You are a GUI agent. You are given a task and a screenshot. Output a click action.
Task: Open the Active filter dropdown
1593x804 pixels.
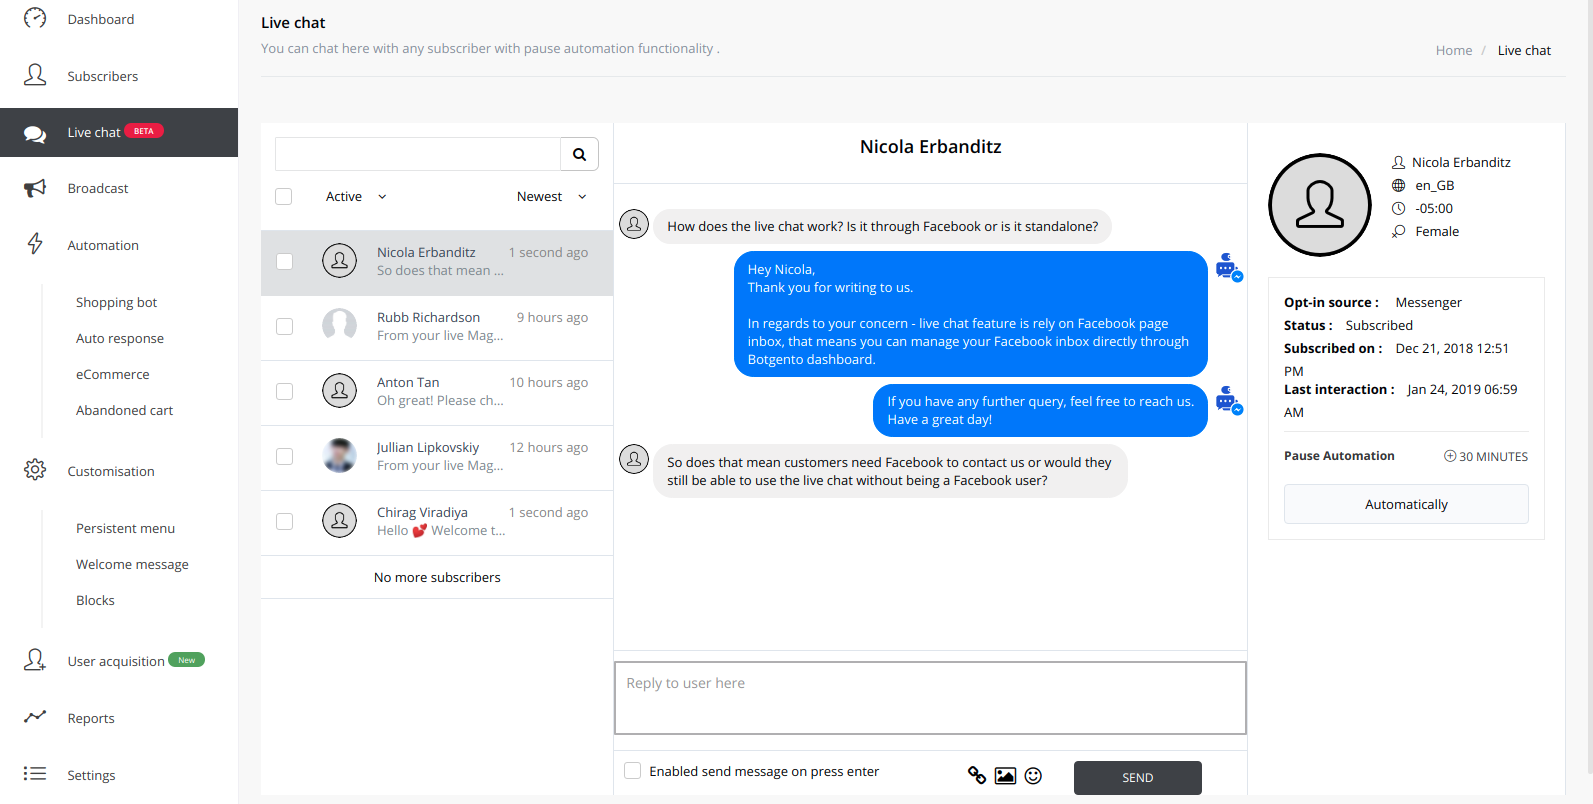point(355,196)
